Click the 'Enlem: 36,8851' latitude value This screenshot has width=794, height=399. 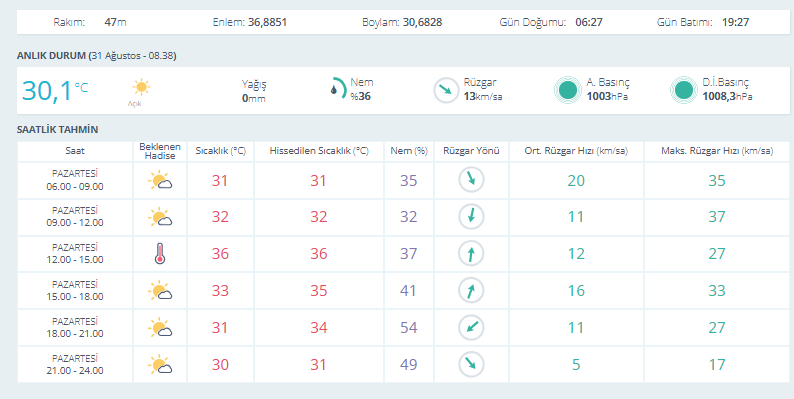point(250,22)
